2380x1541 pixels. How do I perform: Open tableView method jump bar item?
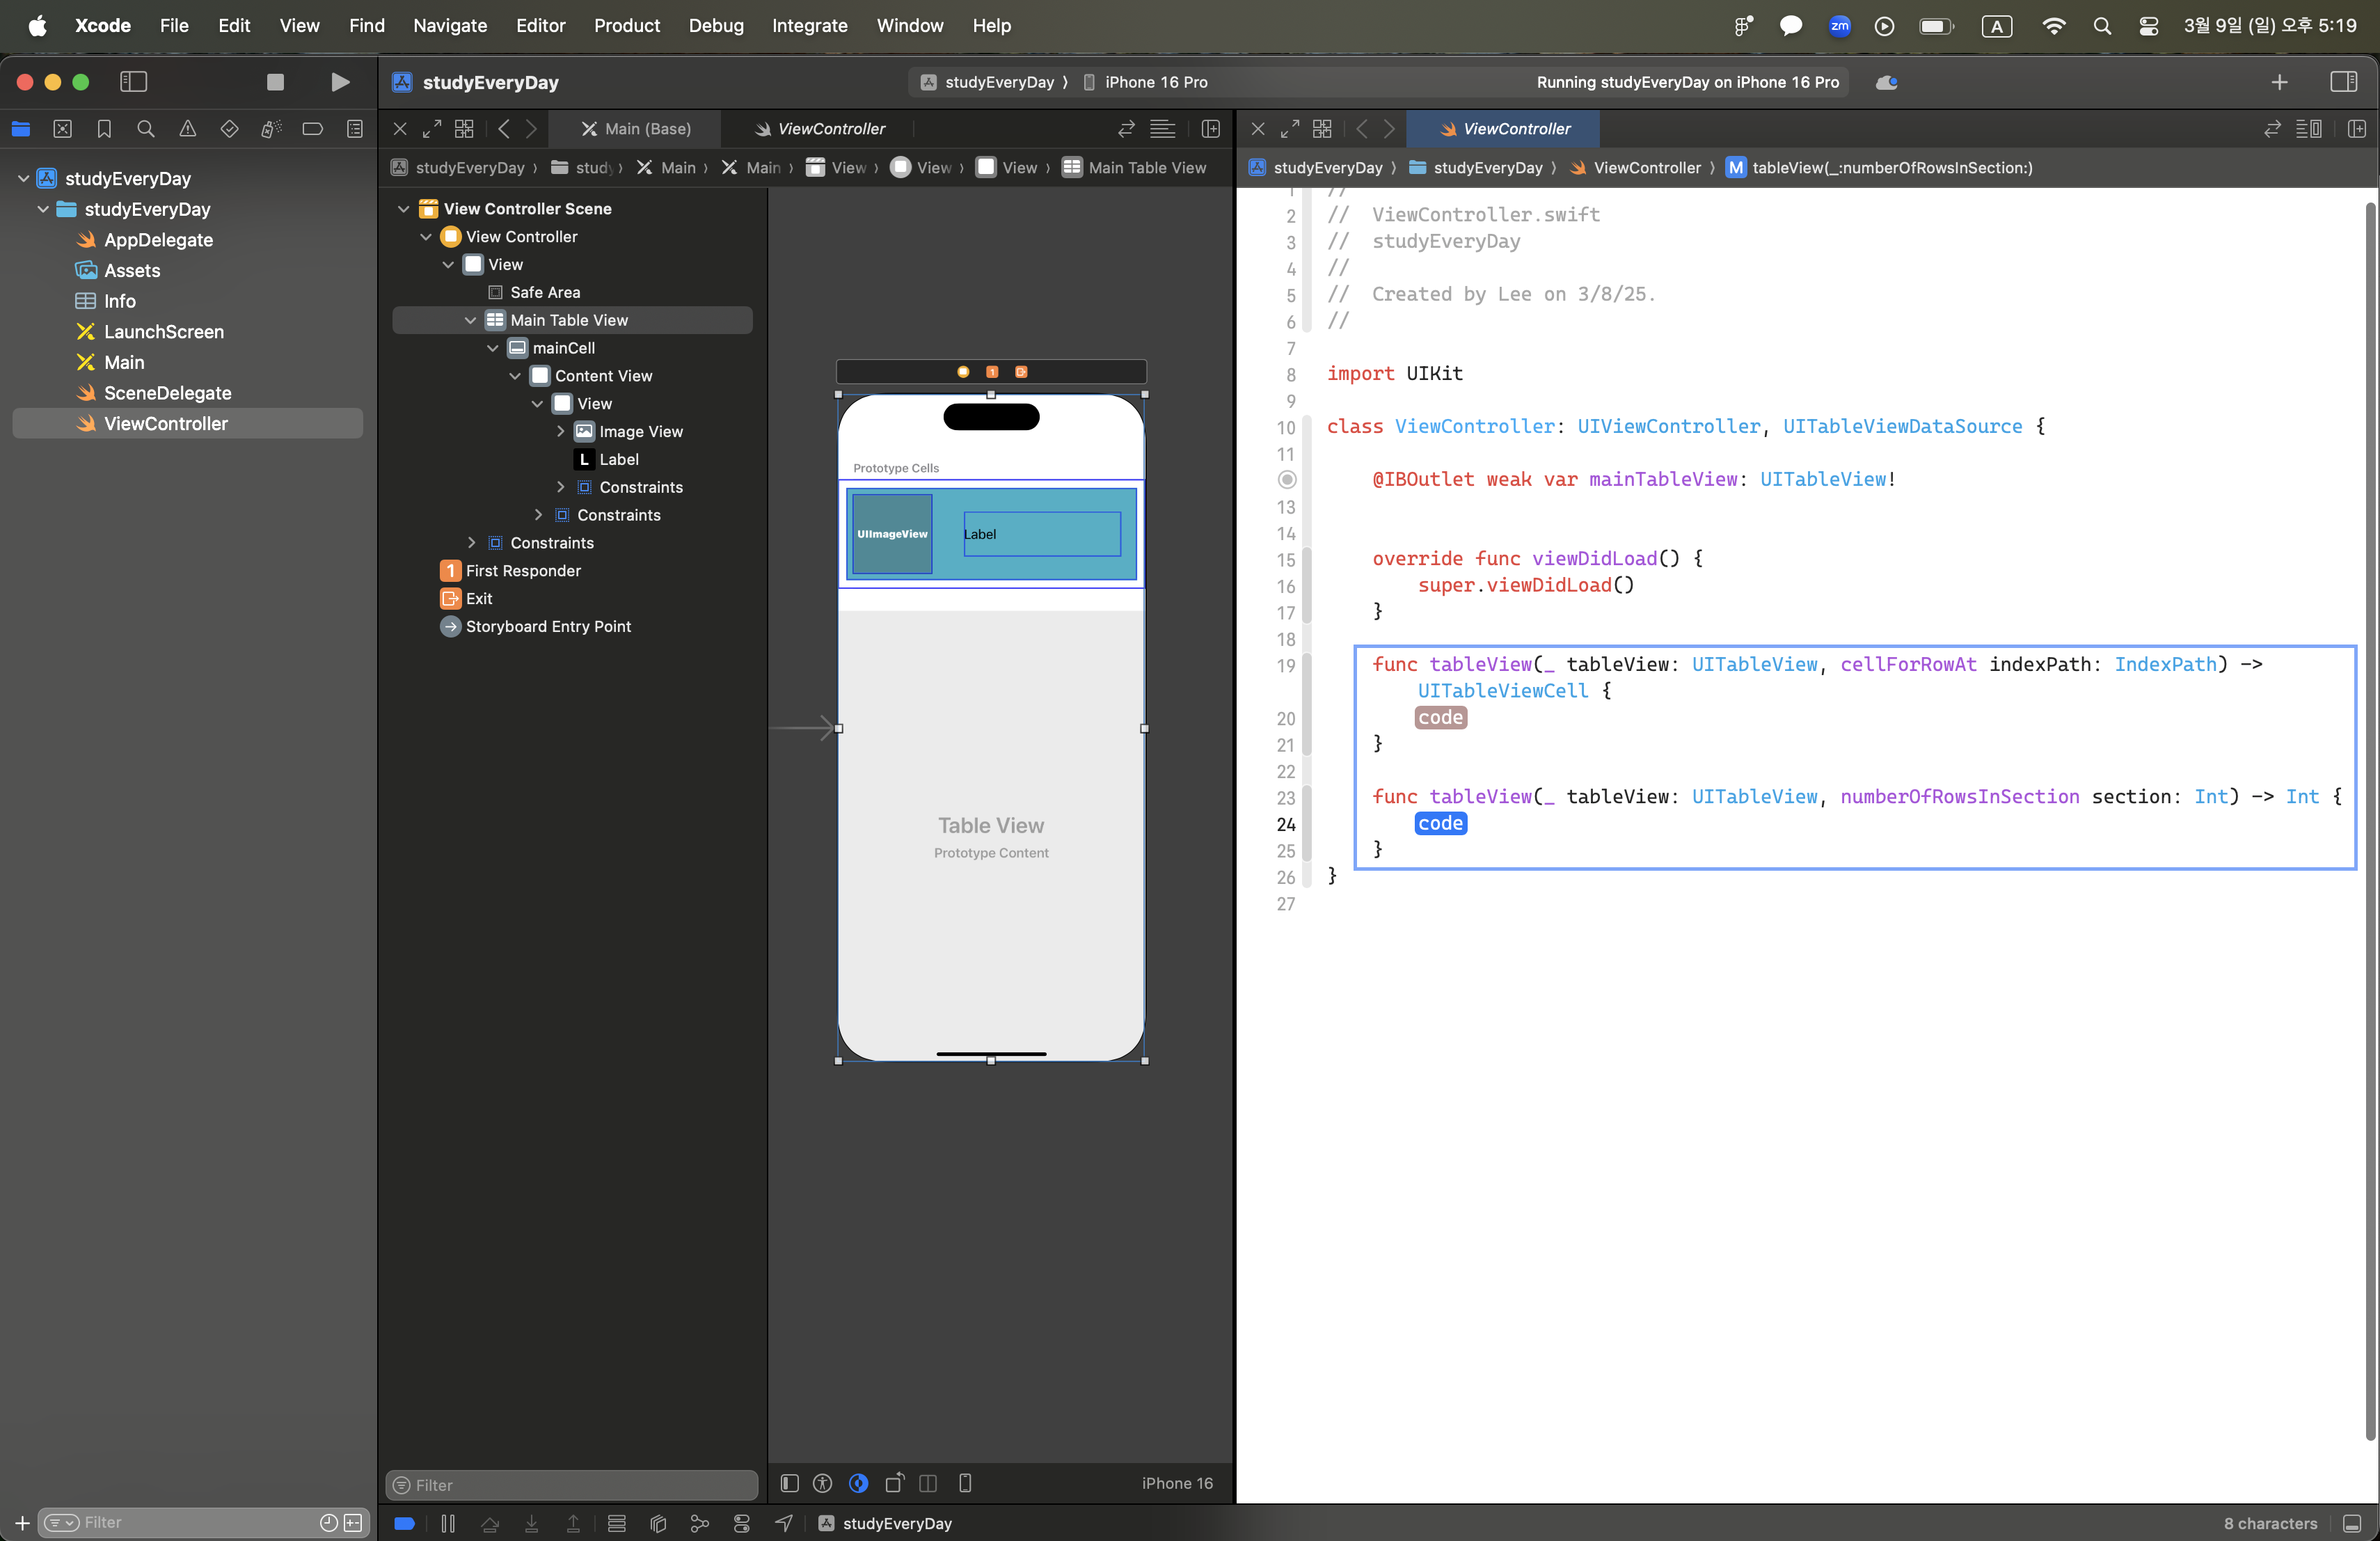coord(1879,168)
